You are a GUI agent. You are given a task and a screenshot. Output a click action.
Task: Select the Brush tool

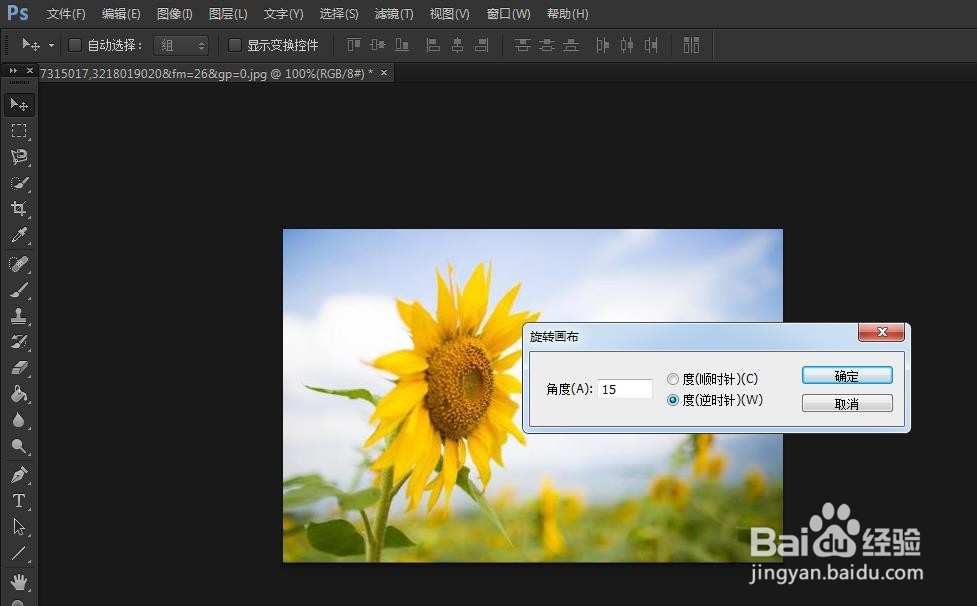(x=19, y=290)
